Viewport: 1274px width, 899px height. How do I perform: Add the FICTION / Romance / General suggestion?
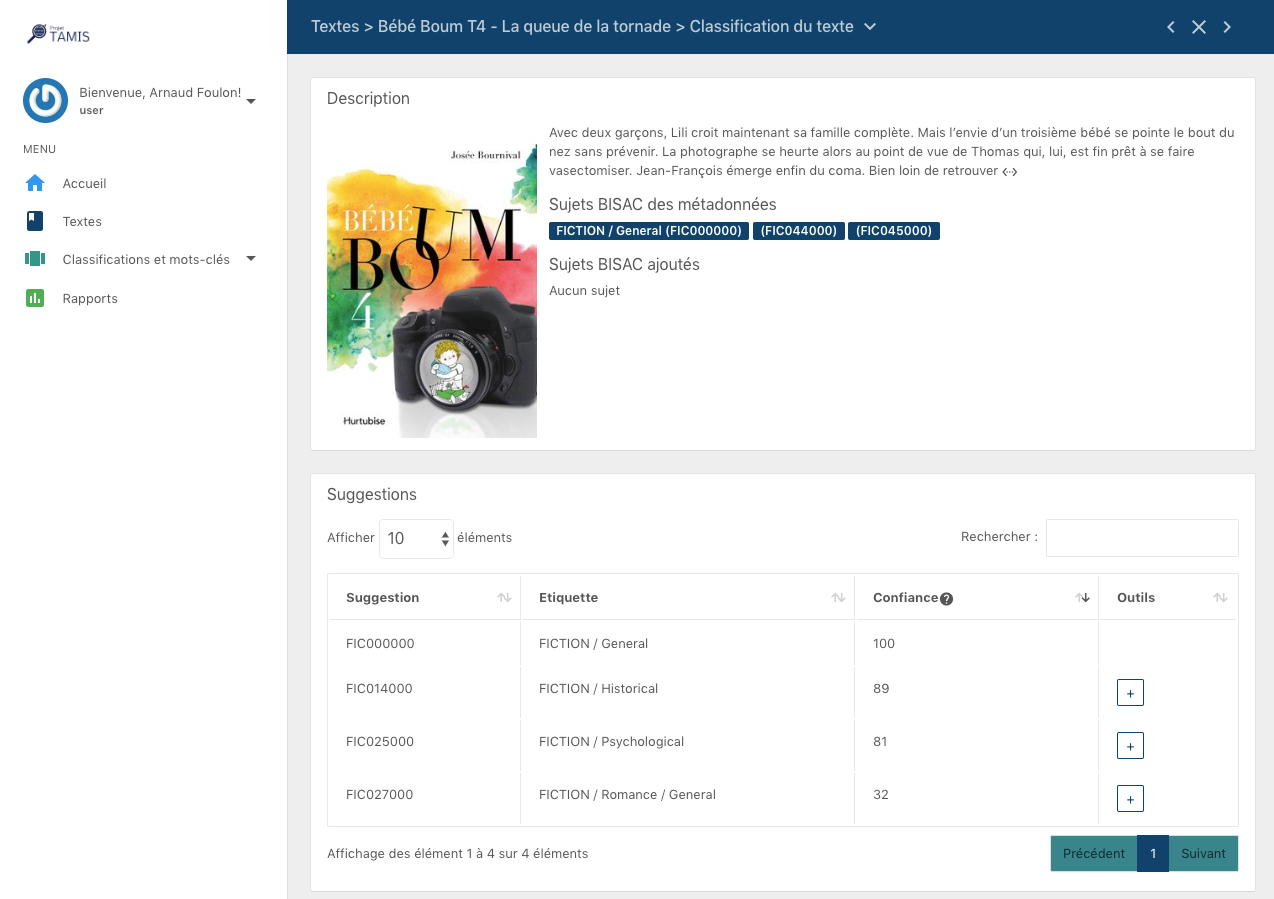coord(1130,798)
